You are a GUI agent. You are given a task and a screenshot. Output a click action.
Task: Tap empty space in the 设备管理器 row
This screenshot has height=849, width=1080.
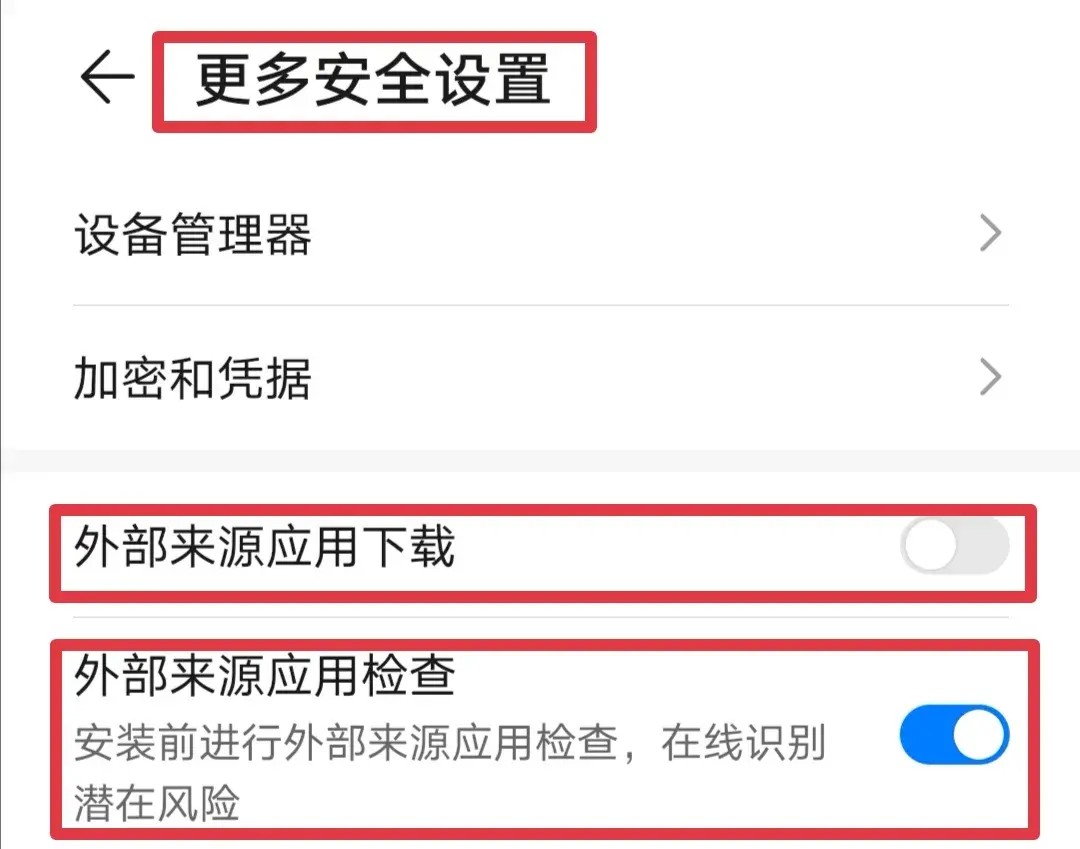click(x=641, y=234)
